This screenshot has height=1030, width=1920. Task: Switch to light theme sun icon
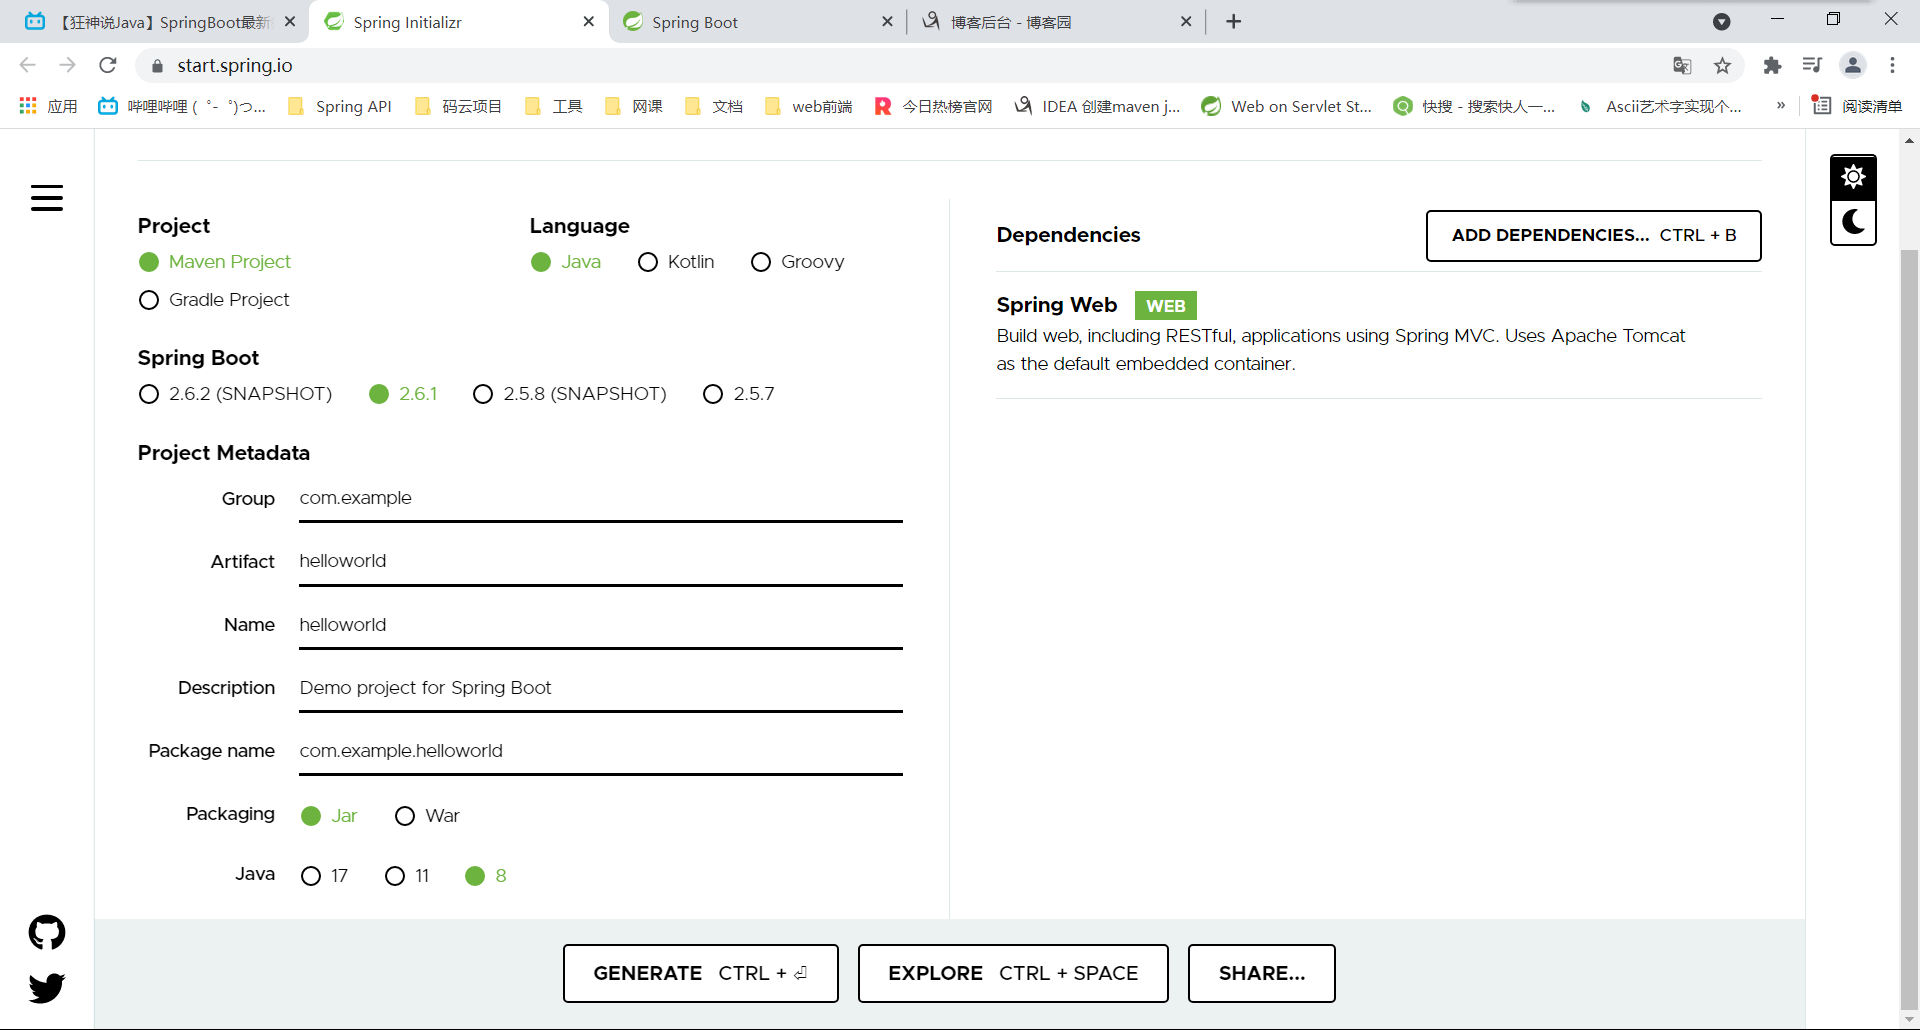pos(1853,177)
